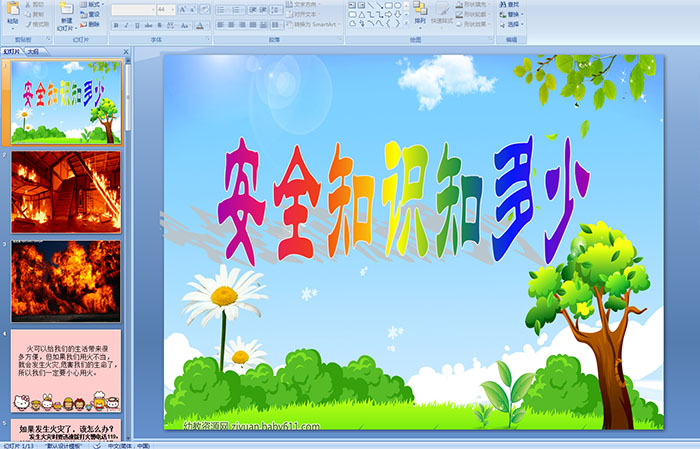Open the font size 44 dropdown
Image resolution: width=700 pixels, height=449 pixels.
166,9
